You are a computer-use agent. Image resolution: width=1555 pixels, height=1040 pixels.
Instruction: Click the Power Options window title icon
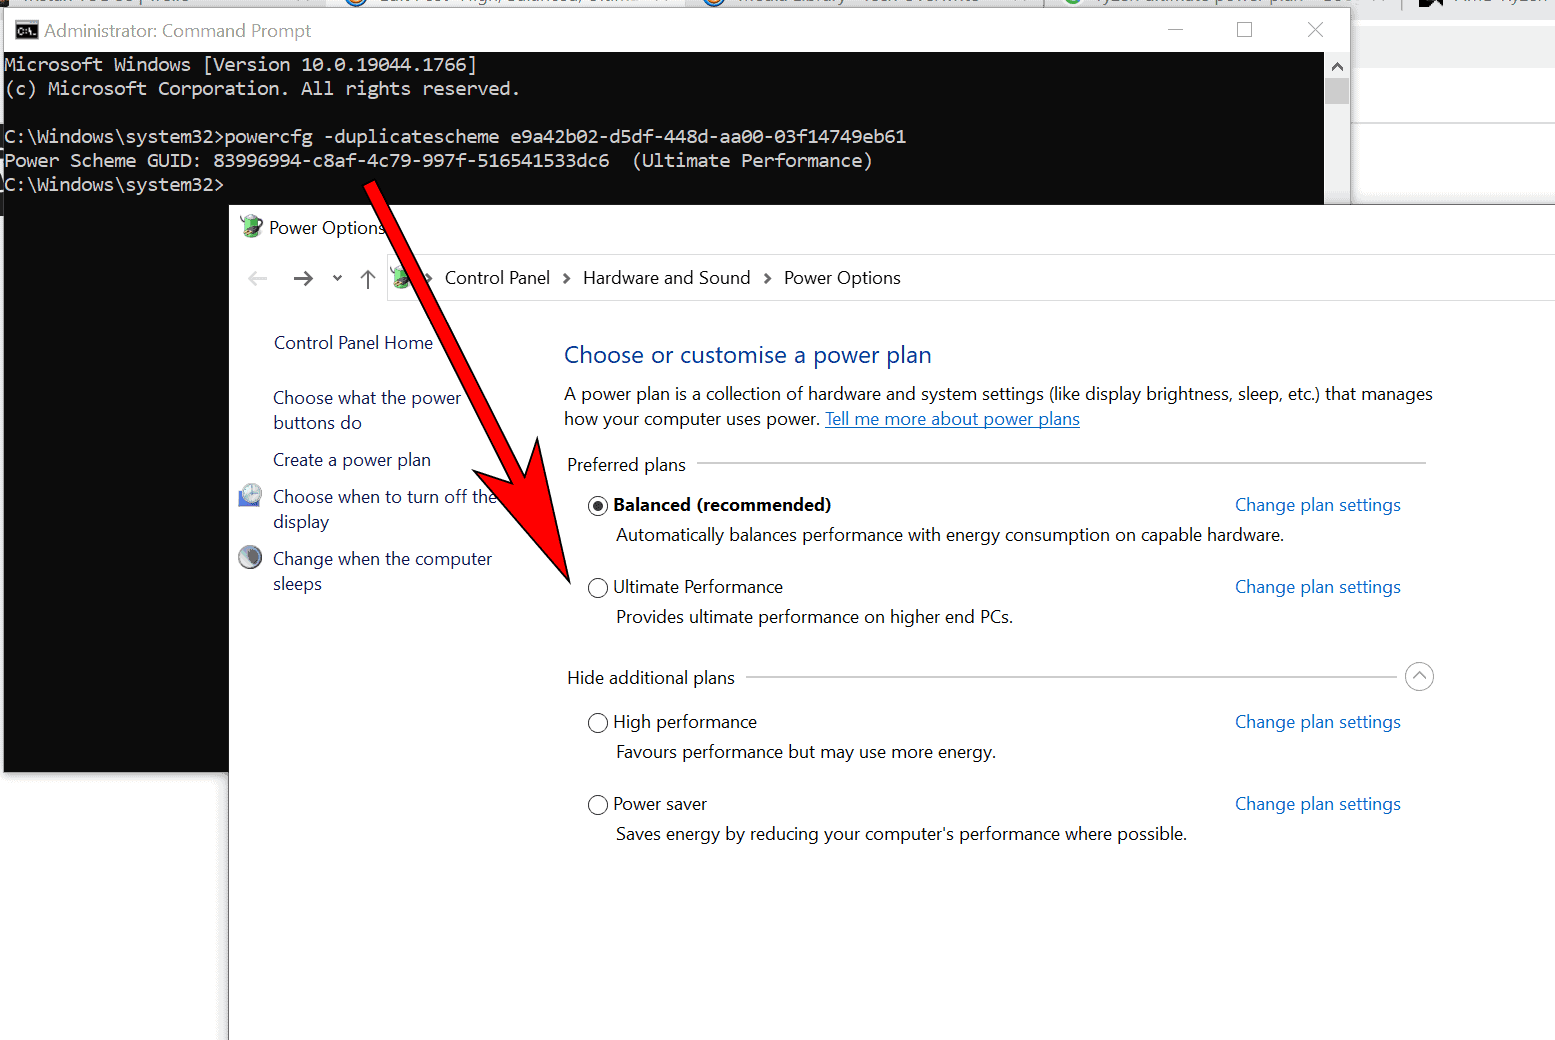[x=252, y=227]
